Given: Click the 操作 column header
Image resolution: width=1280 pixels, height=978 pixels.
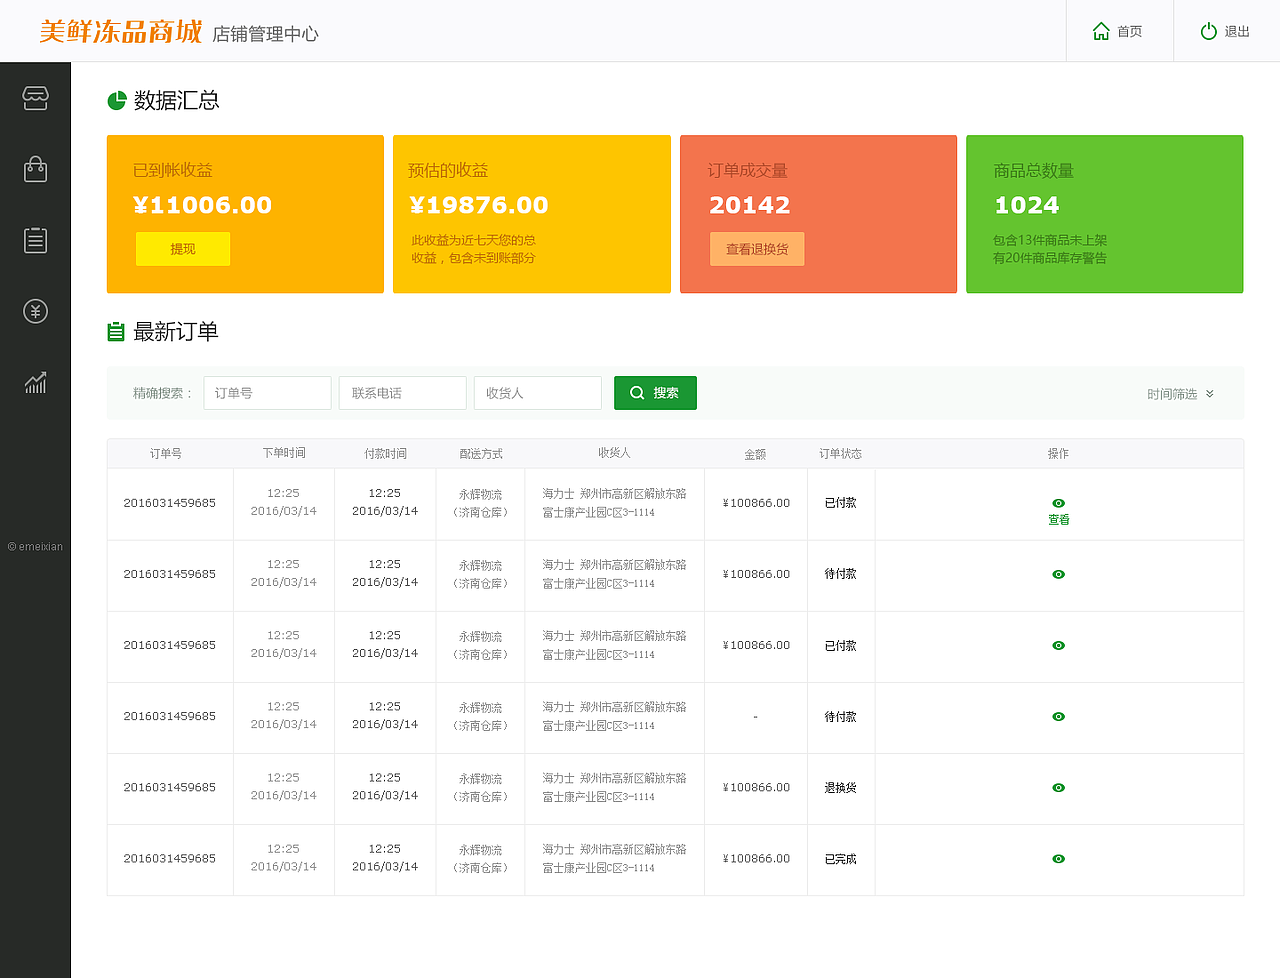Looking at the screenshot, I should tap(1058, 454).
